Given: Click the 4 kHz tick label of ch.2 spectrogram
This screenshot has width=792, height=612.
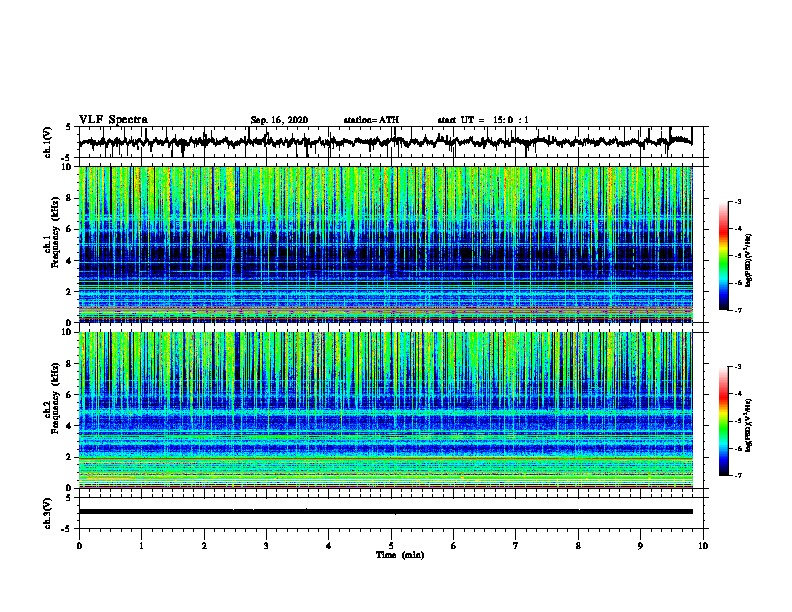Looking at the screenshot, I should coord(69,426).
